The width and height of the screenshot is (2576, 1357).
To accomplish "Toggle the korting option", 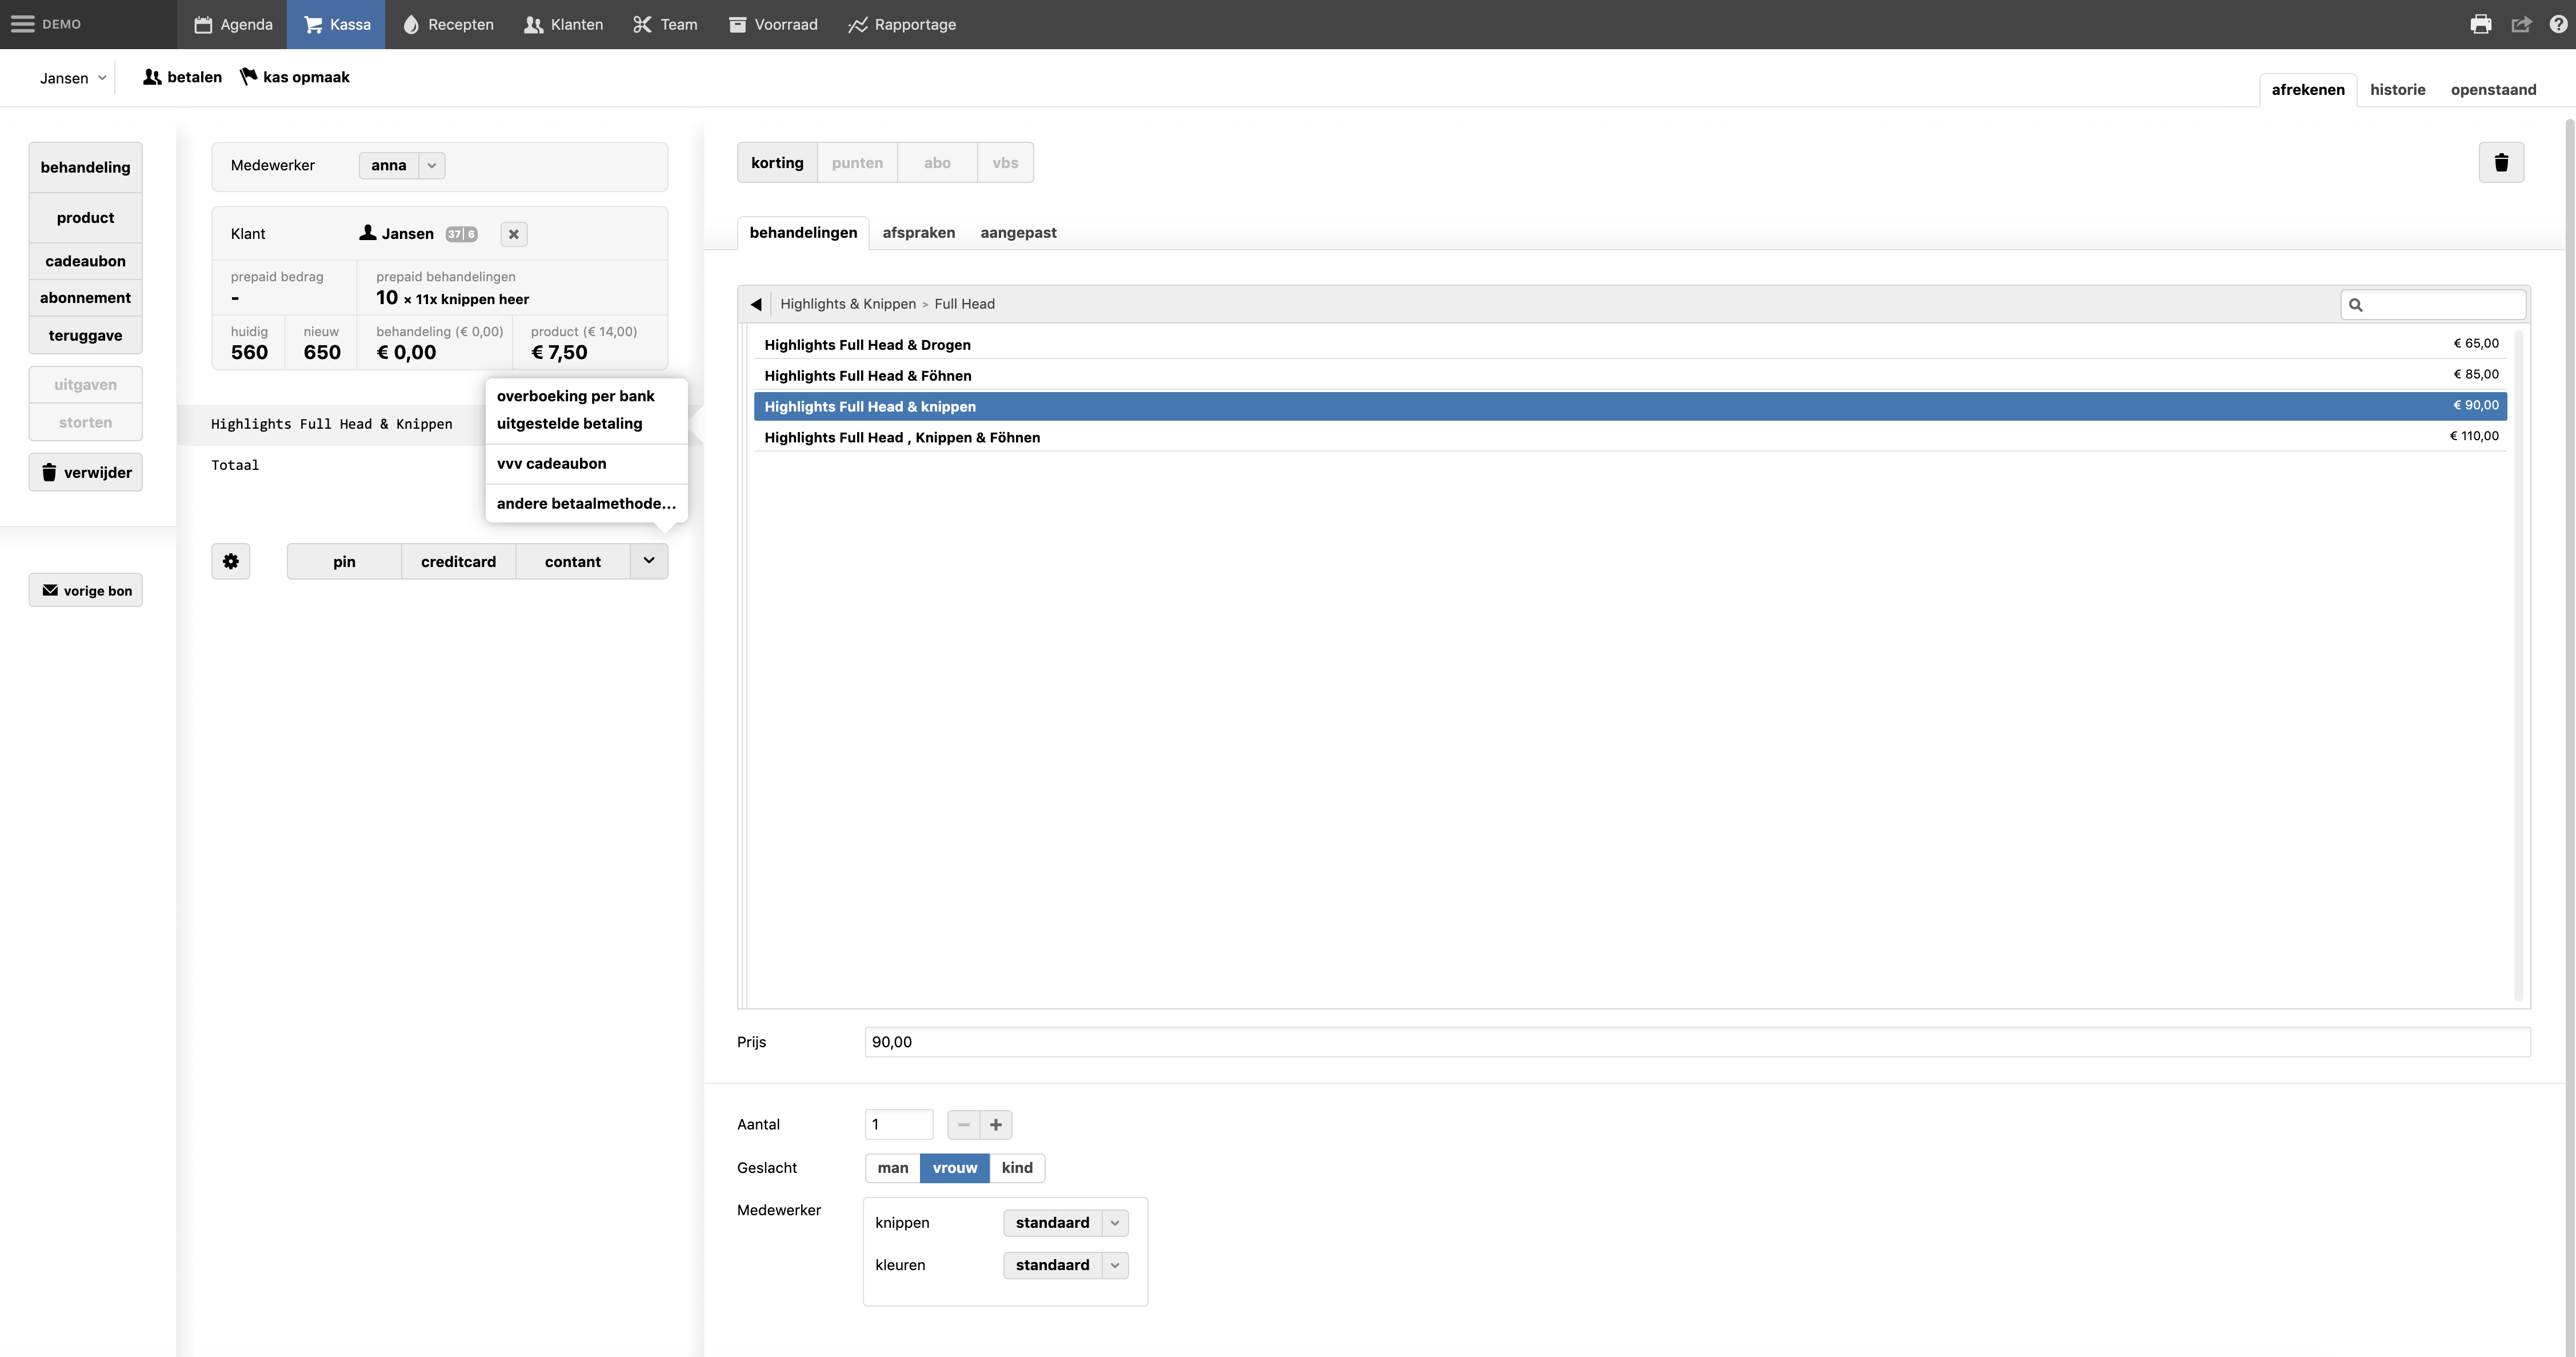I will click(777, 163).
